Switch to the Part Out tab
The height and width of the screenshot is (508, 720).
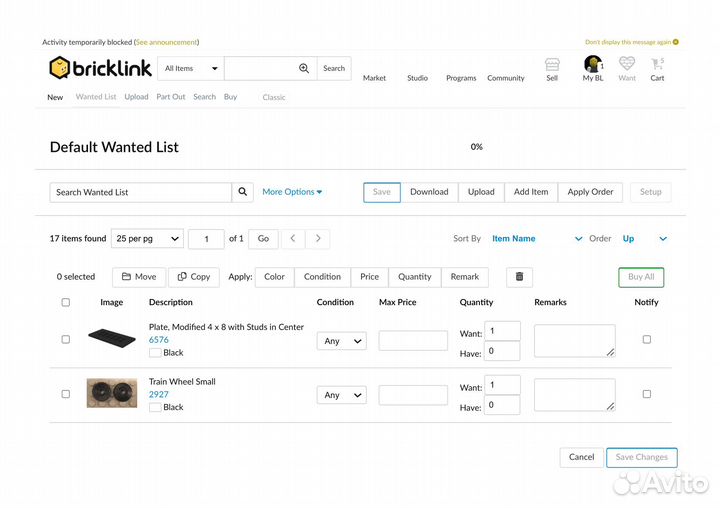(171, 97)
